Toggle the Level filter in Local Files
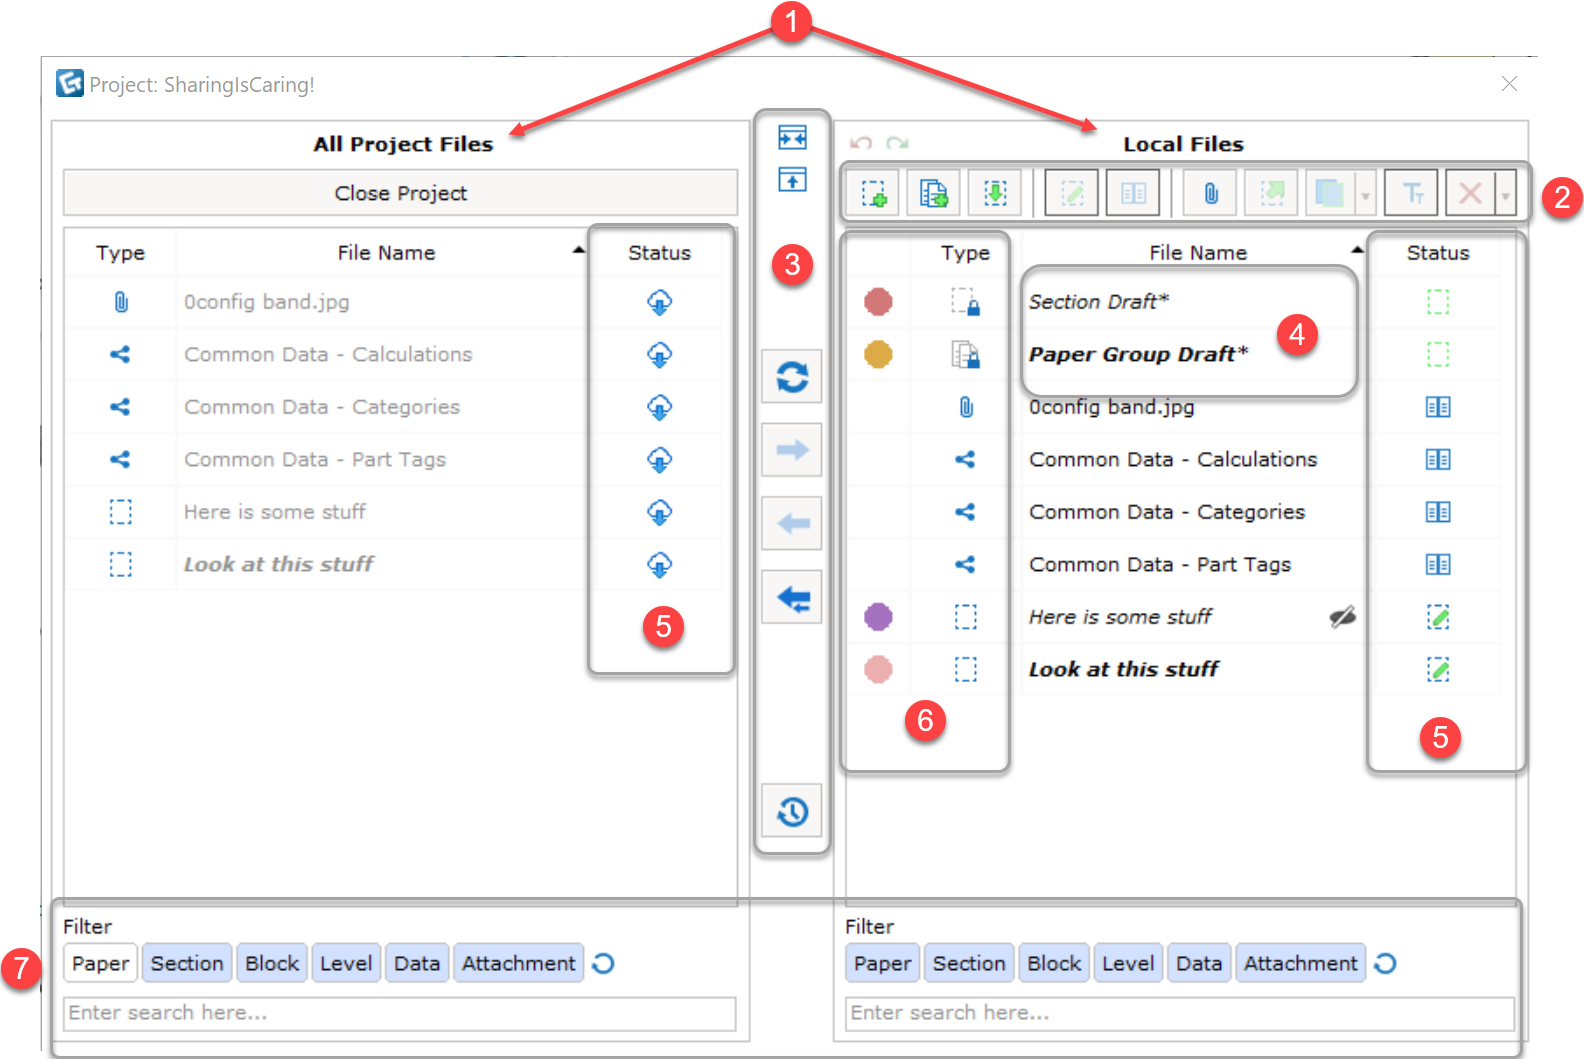The width and height of the screenshot is (1584, 1059). (1128, 963)
